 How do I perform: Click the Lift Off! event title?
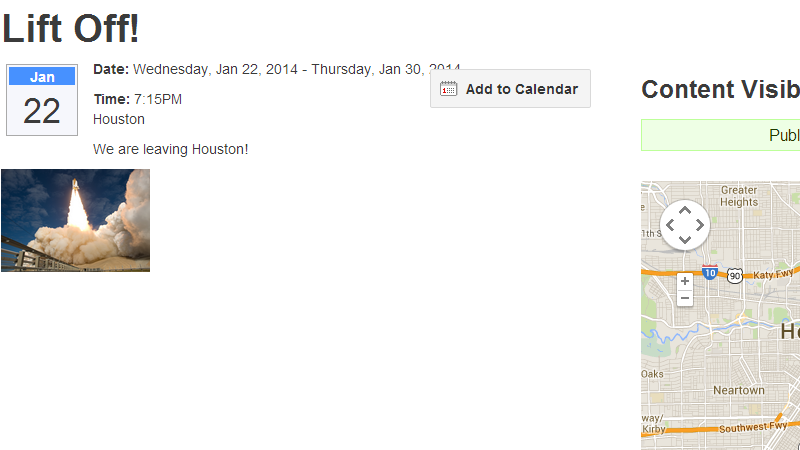[x=71, y=28]
